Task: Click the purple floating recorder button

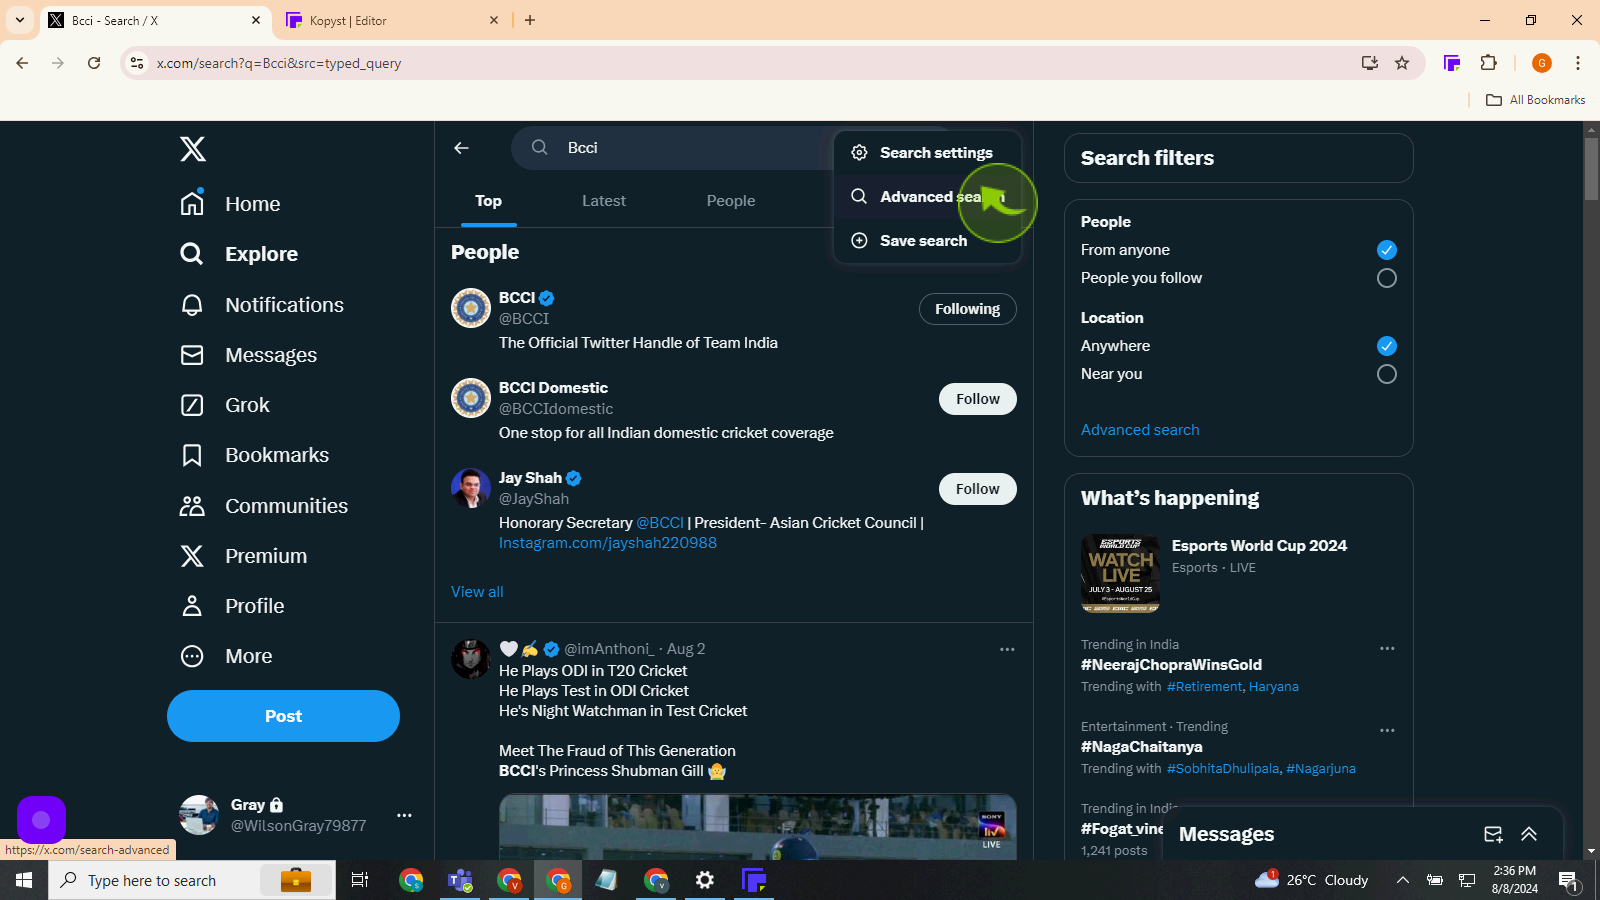Action: 41,820
